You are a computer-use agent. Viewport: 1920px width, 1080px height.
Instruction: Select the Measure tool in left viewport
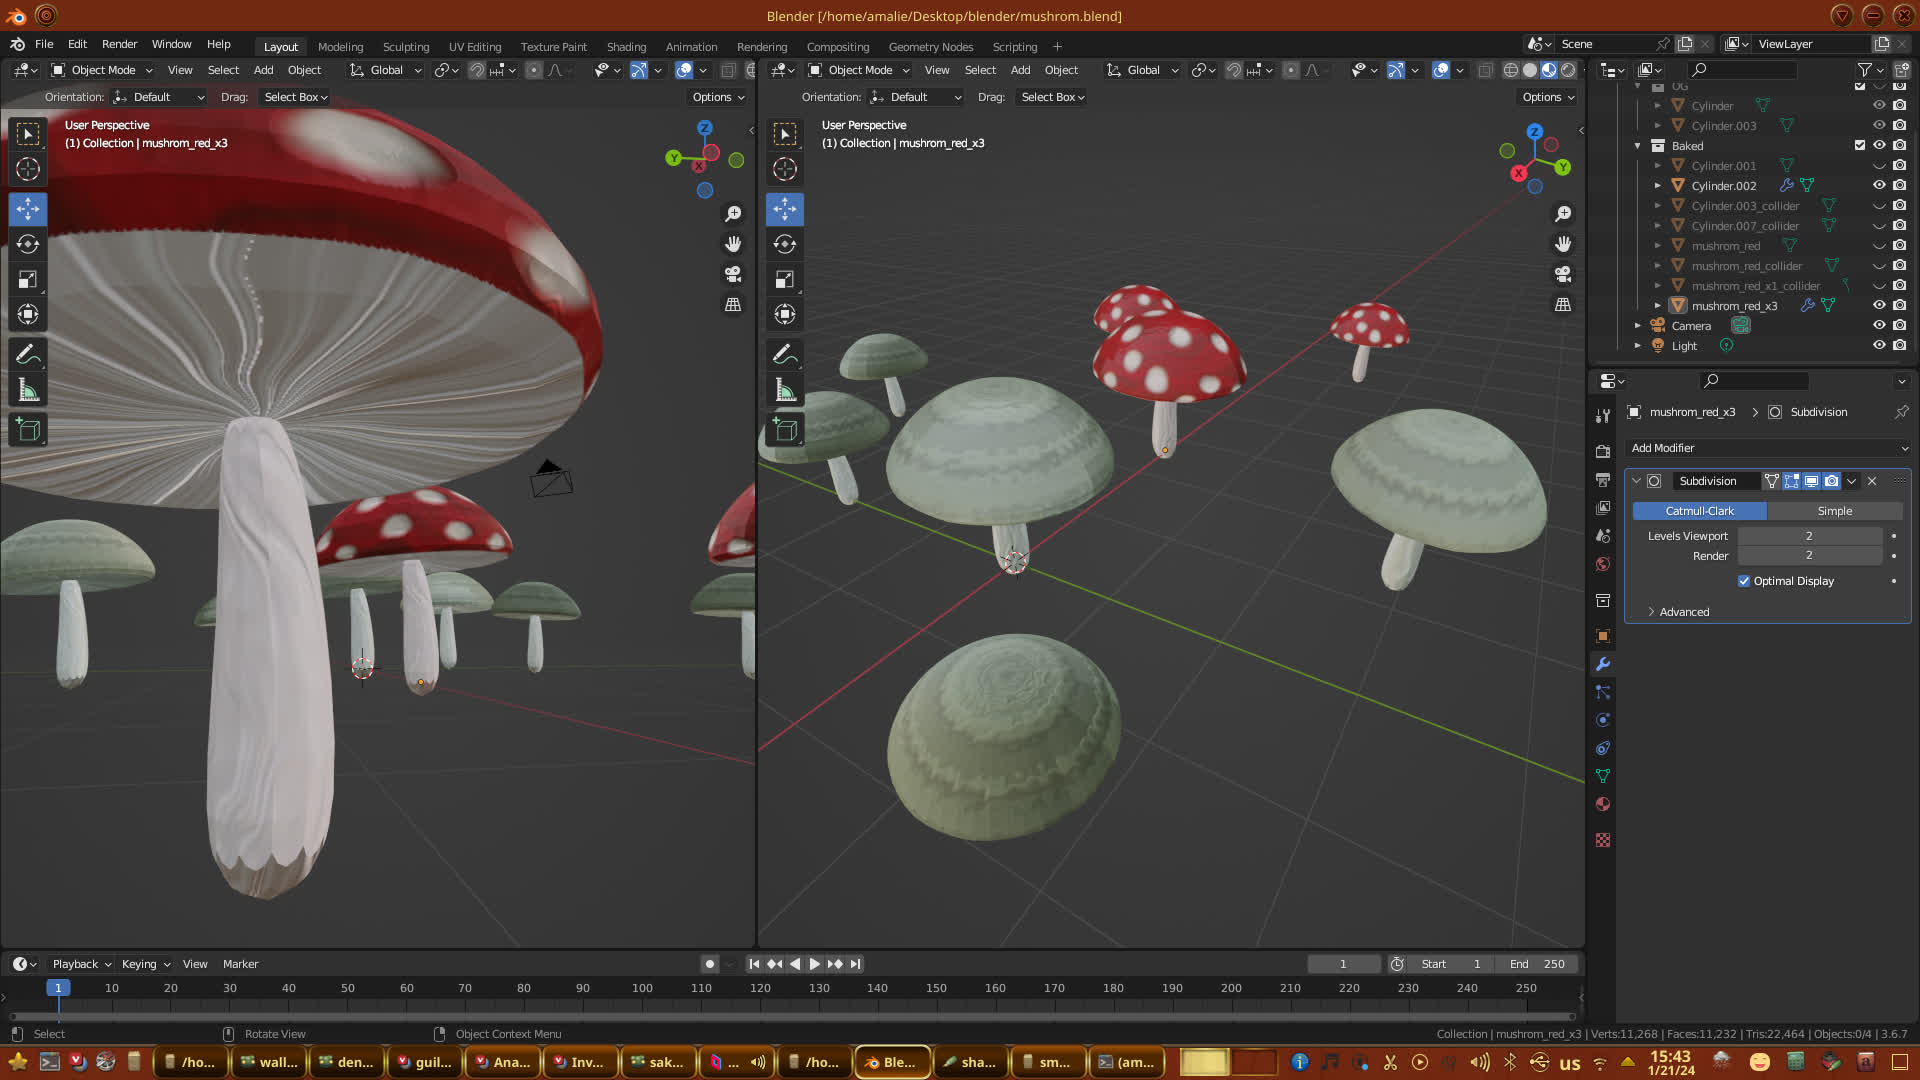[28, 390]
